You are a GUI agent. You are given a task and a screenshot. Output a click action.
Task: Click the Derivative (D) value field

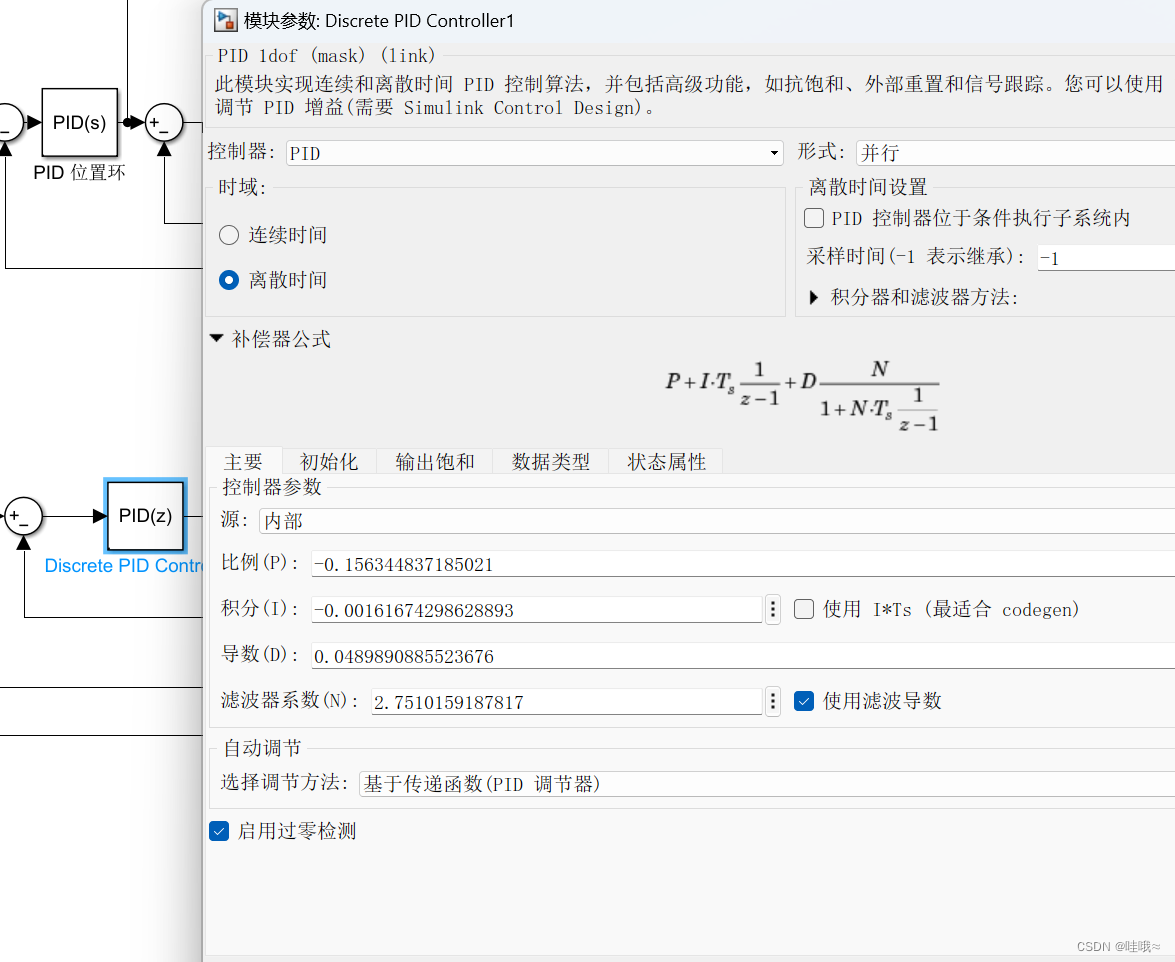743,656
